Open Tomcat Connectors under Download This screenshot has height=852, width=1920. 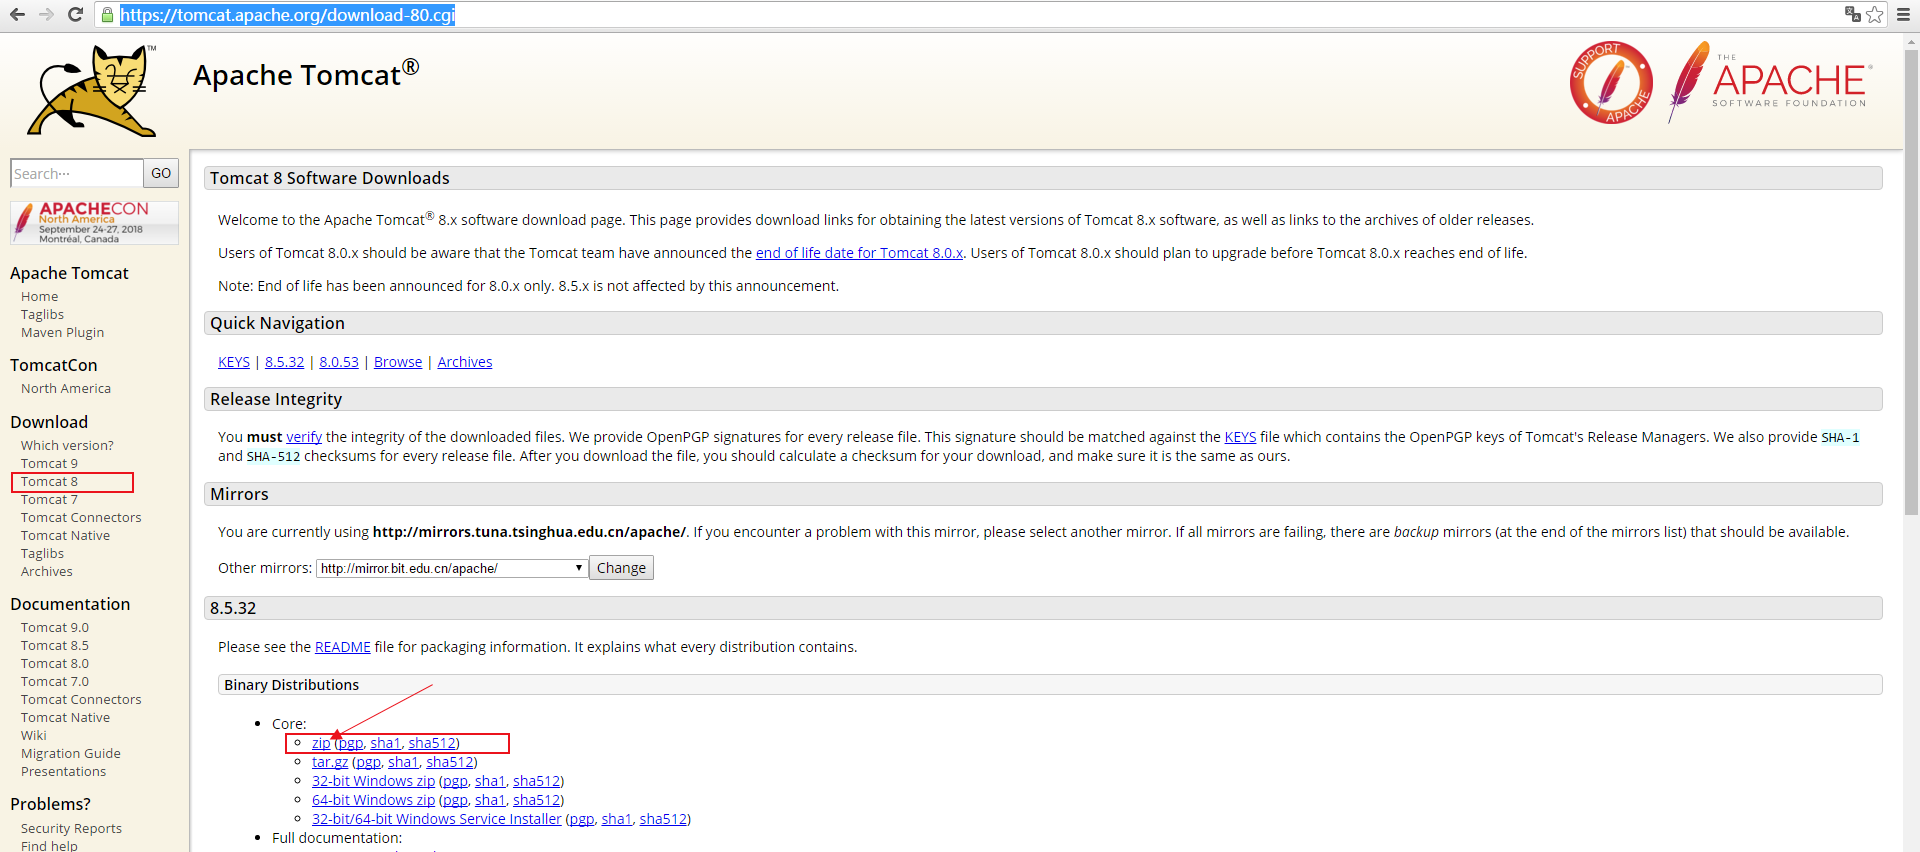[x=81, y=517]
